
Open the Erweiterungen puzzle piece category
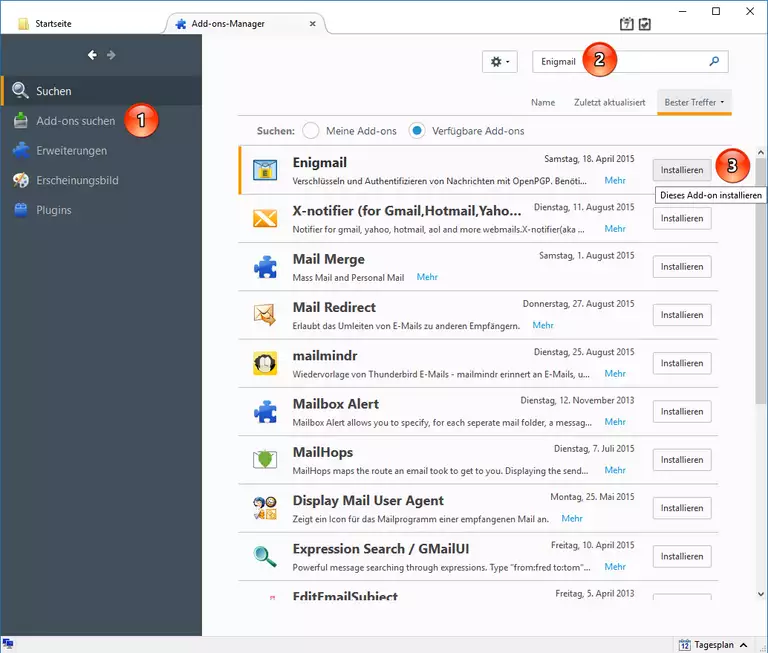click(x=70, y=151)
